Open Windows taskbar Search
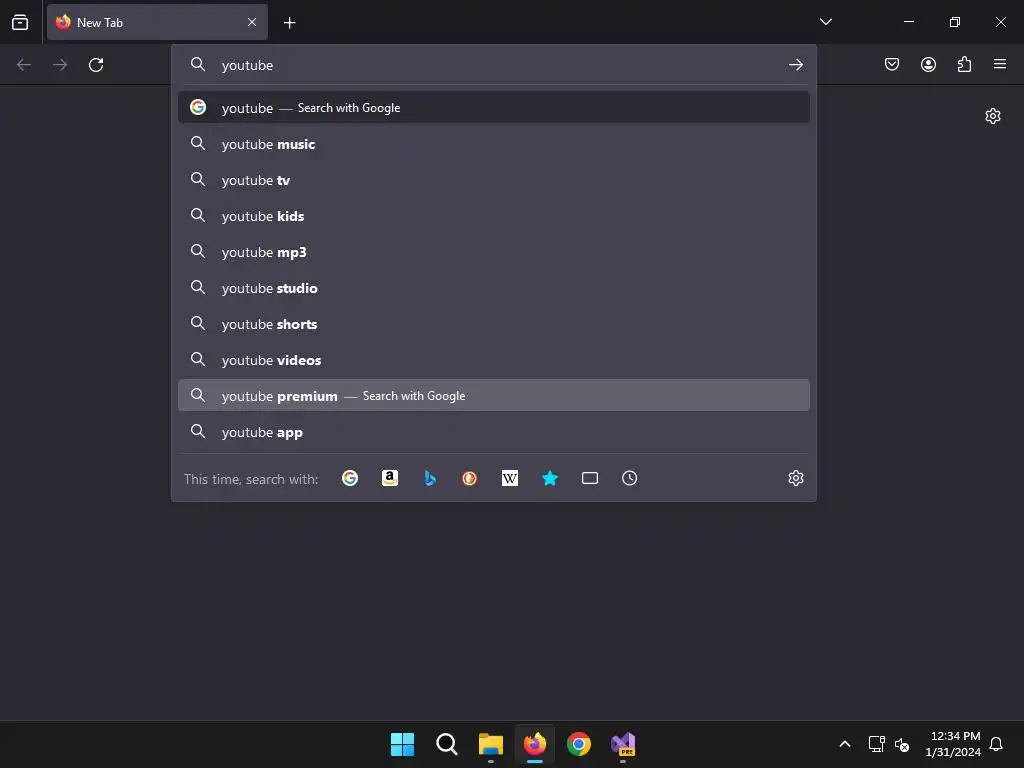The image size is (1024, 768). coord(447,744)
